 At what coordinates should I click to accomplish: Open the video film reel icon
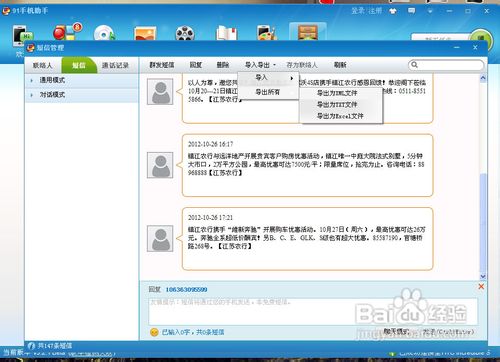(185, 33)
